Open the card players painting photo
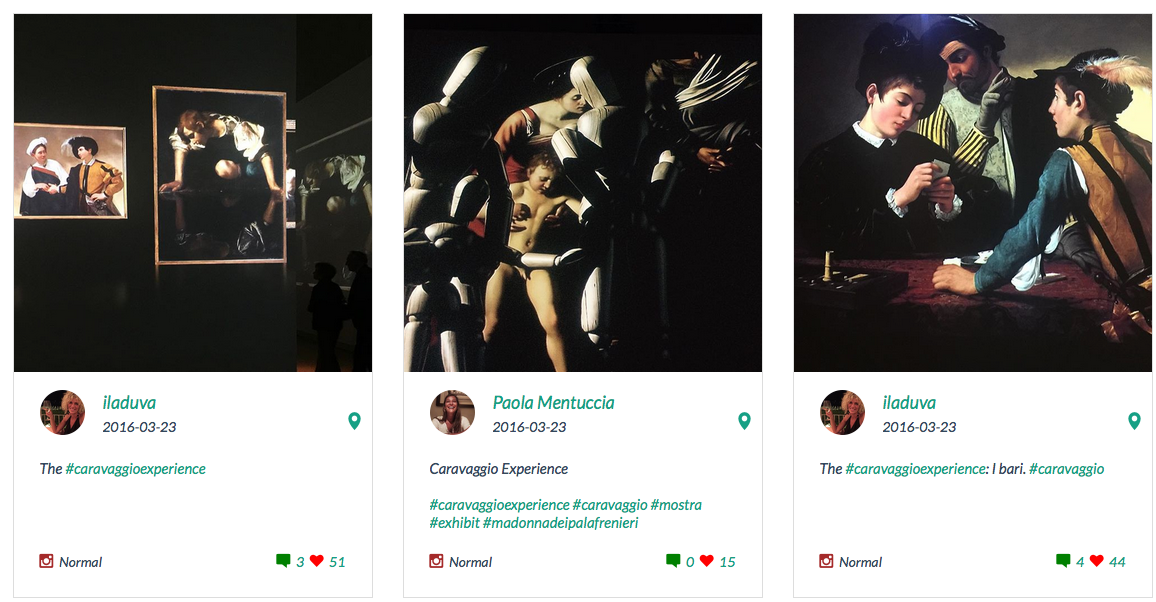 tap(973, 193)
